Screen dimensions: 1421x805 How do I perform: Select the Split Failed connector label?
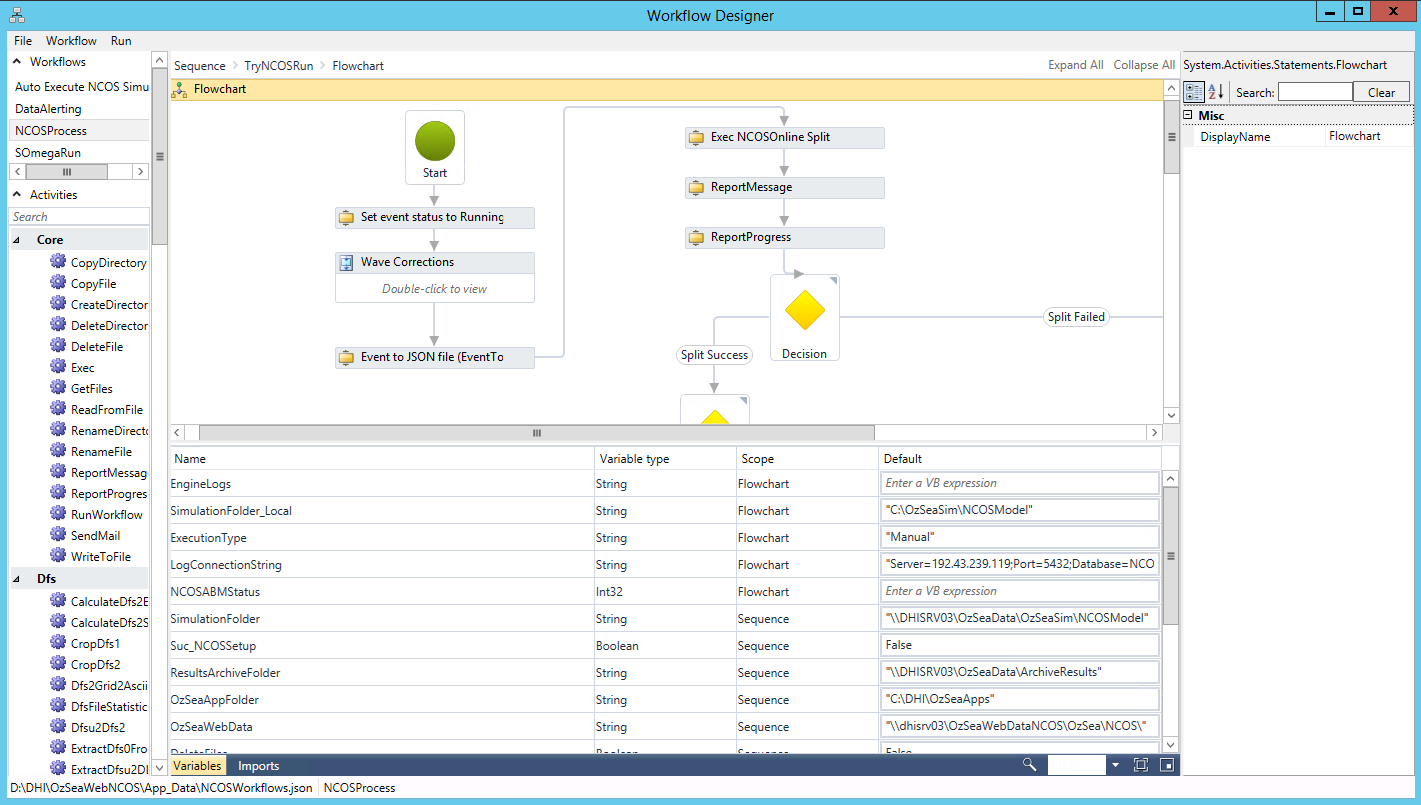(x=1076, y=317)
